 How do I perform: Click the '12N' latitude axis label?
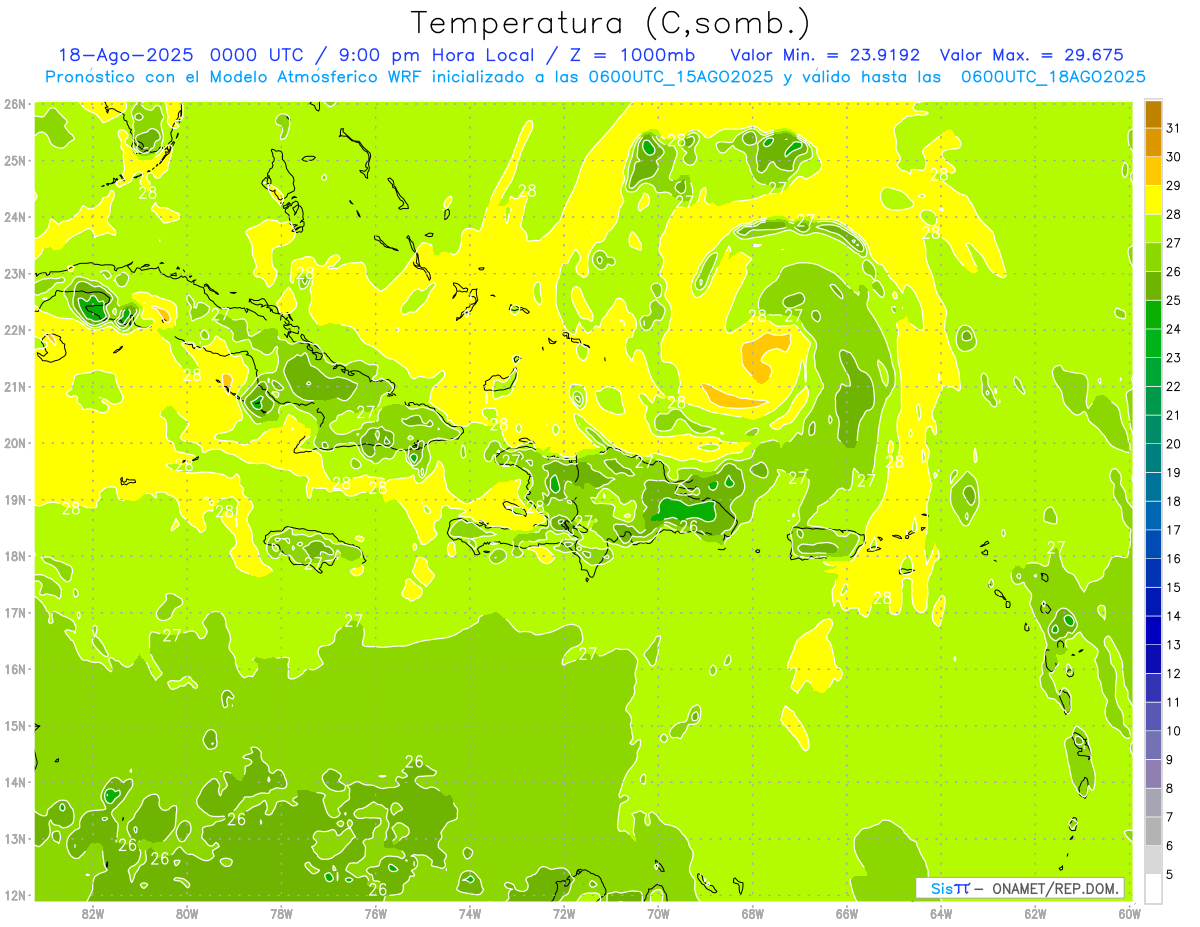pyautogui.click(x=14, y=895)
